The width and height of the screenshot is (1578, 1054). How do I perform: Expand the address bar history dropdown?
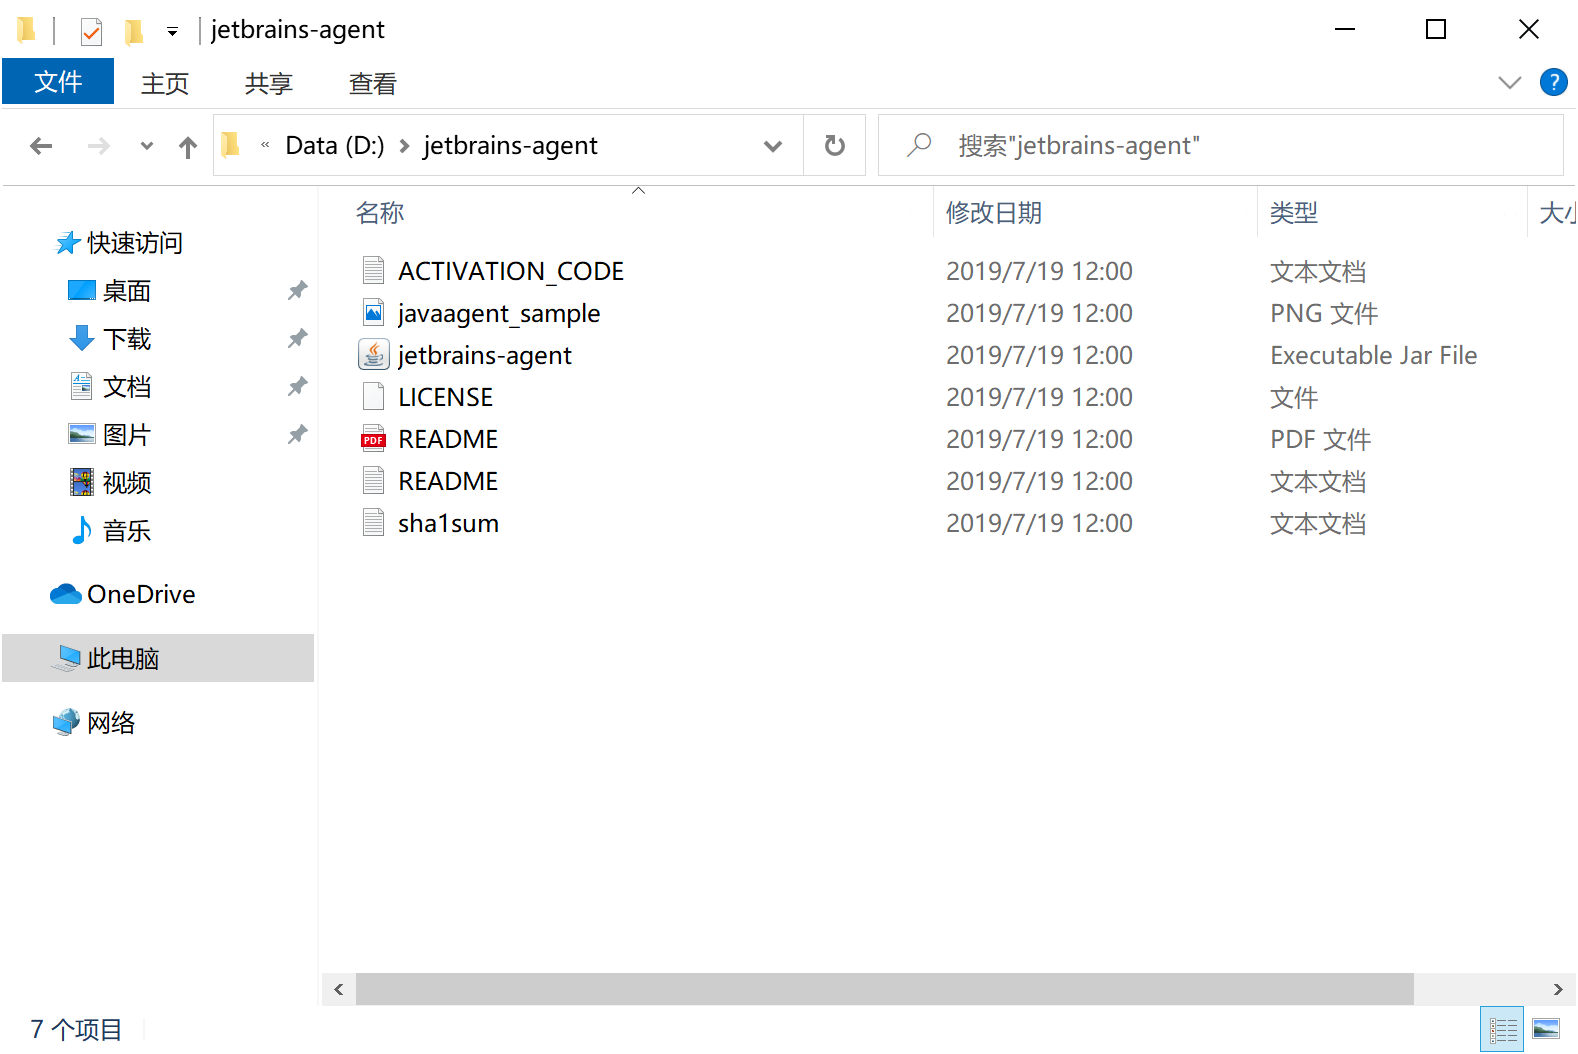[772, 146]
